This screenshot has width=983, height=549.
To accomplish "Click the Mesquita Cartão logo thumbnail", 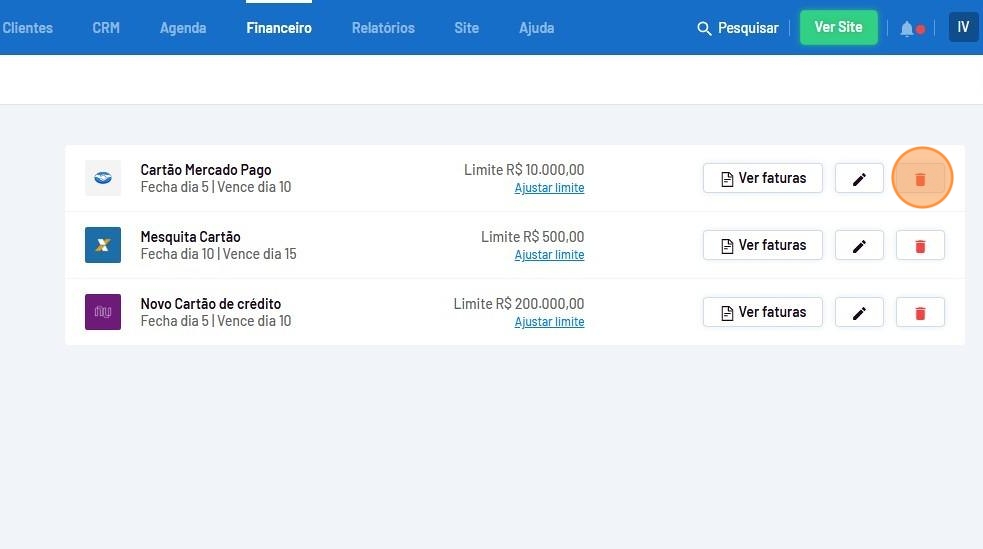I will tap(103, 245).
